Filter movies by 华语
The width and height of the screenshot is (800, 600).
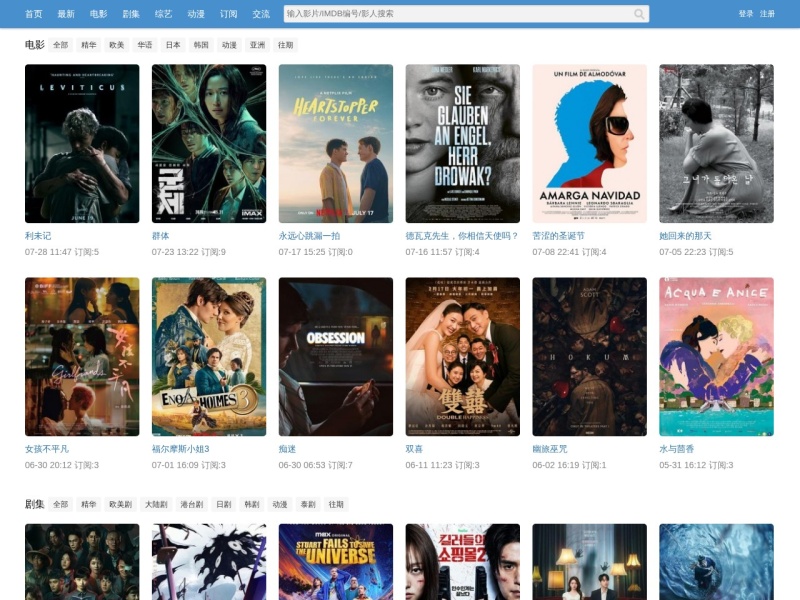(145, 45)
